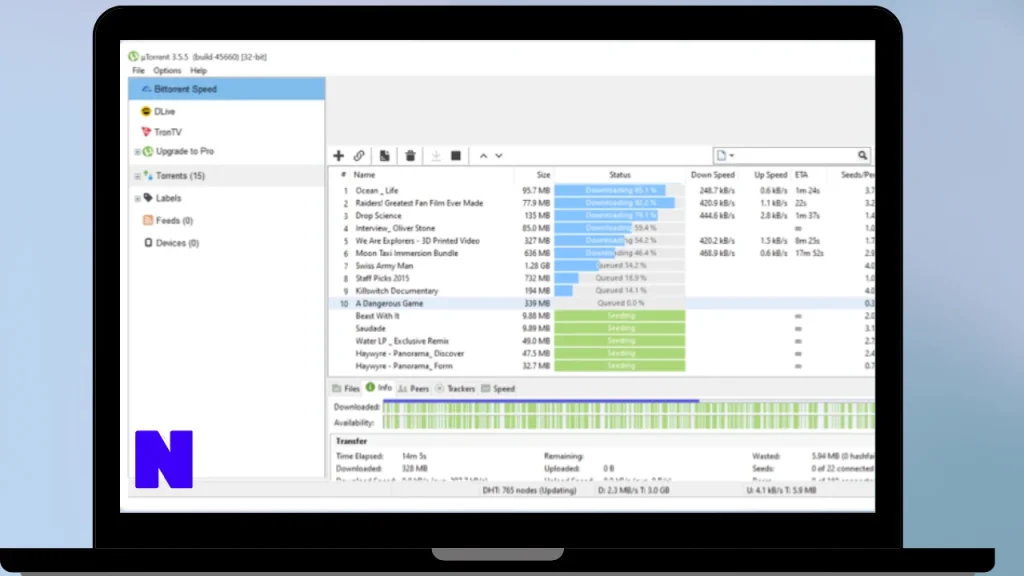Select Haywyre - Panorama_ Discover torrent

[x=409, y=353]
